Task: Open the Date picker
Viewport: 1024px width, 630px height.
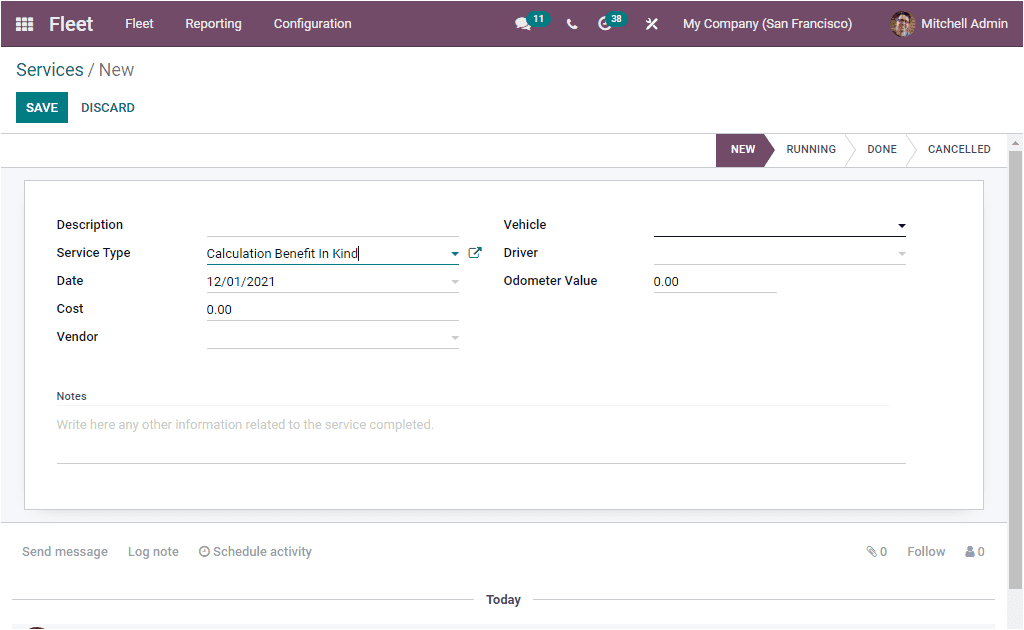Action: [x=455, y=281]
